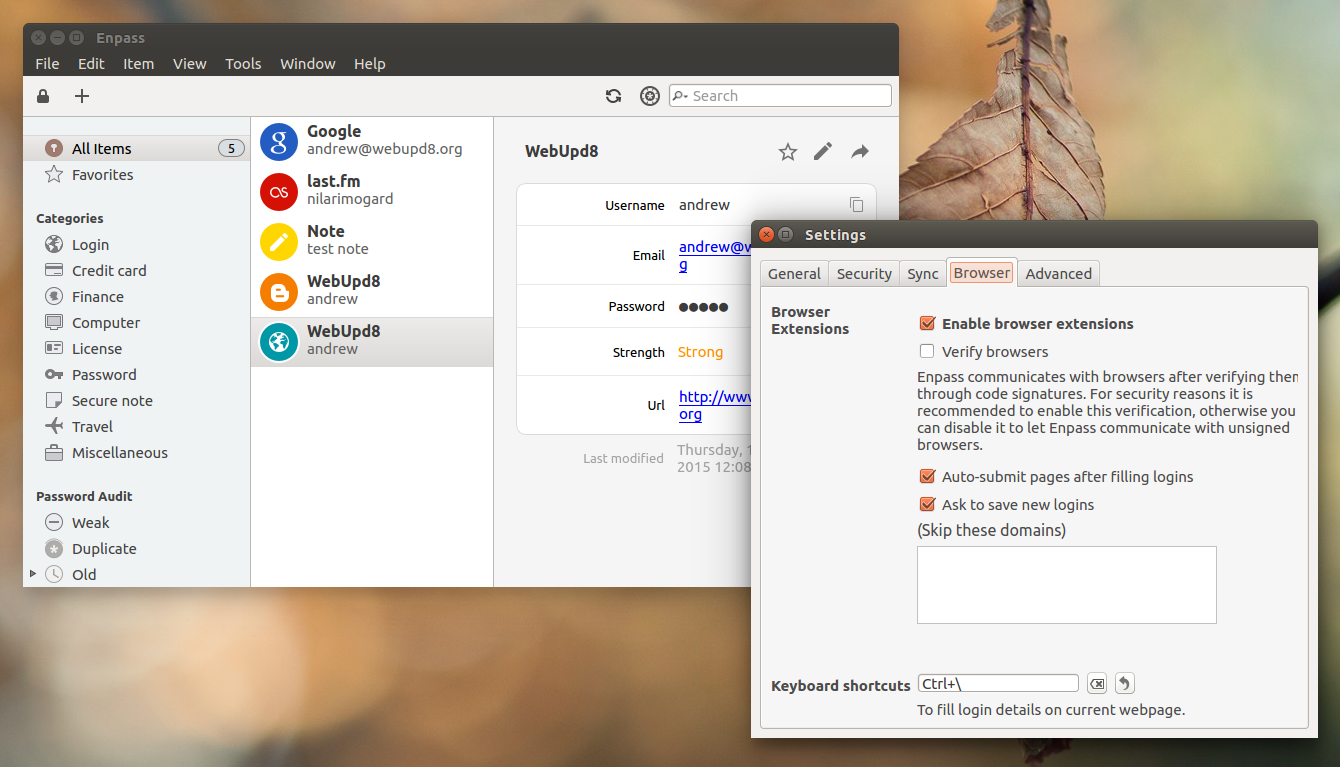Select the Google list entry

(372, 141)
